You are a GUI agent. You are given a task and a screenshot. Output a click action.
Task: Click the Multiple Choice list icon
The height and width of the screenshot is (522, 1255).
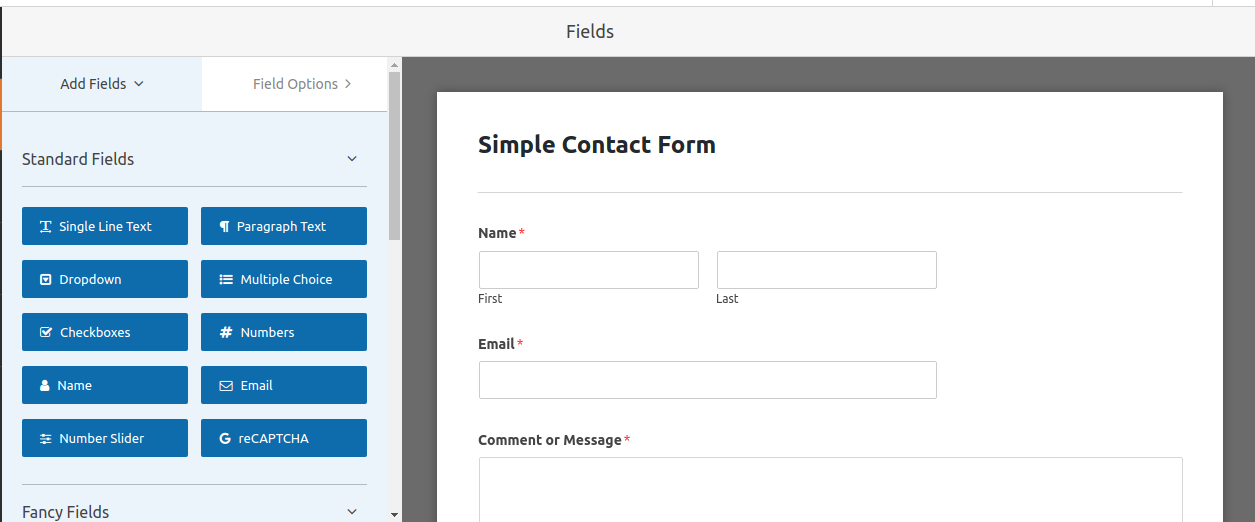click(x=226, y=280)
